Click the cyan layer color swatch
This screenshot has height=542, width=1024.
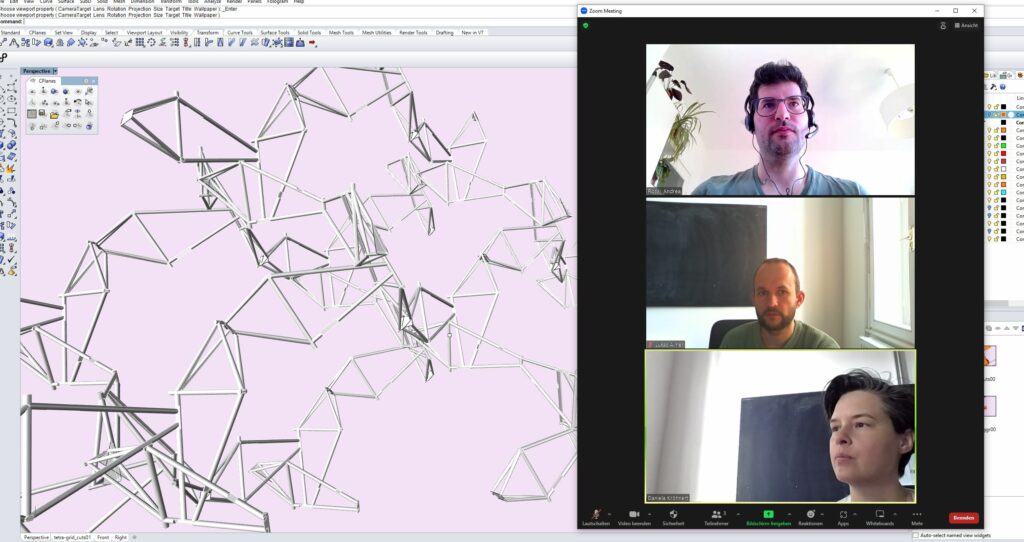[x=1003, y=193]
